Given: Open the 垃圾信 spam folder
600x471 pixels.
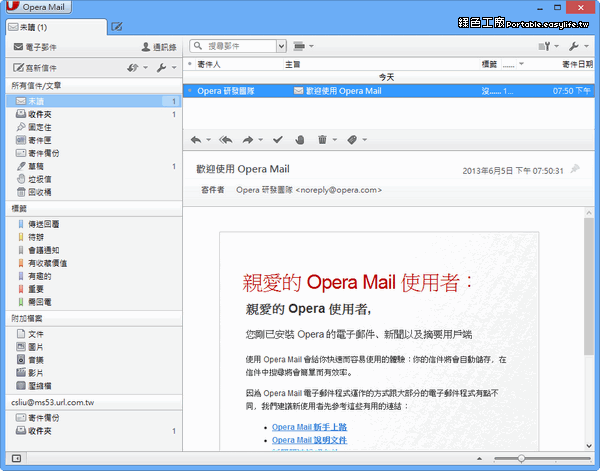Looking at the screenshot, I should pos(93,179).
